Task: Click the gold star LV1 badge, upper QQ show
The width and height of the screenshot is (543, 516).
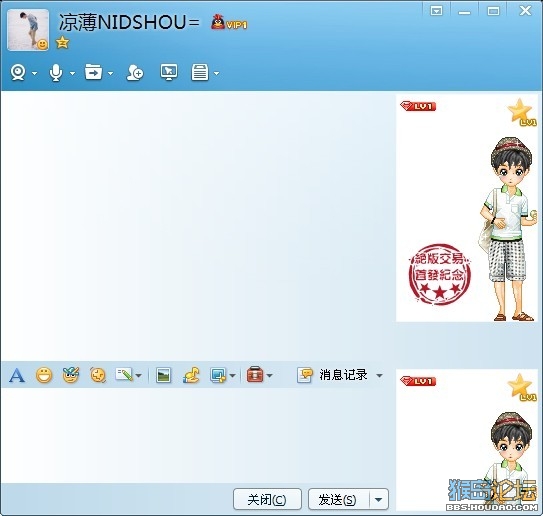Action: [x=522, y=112]
